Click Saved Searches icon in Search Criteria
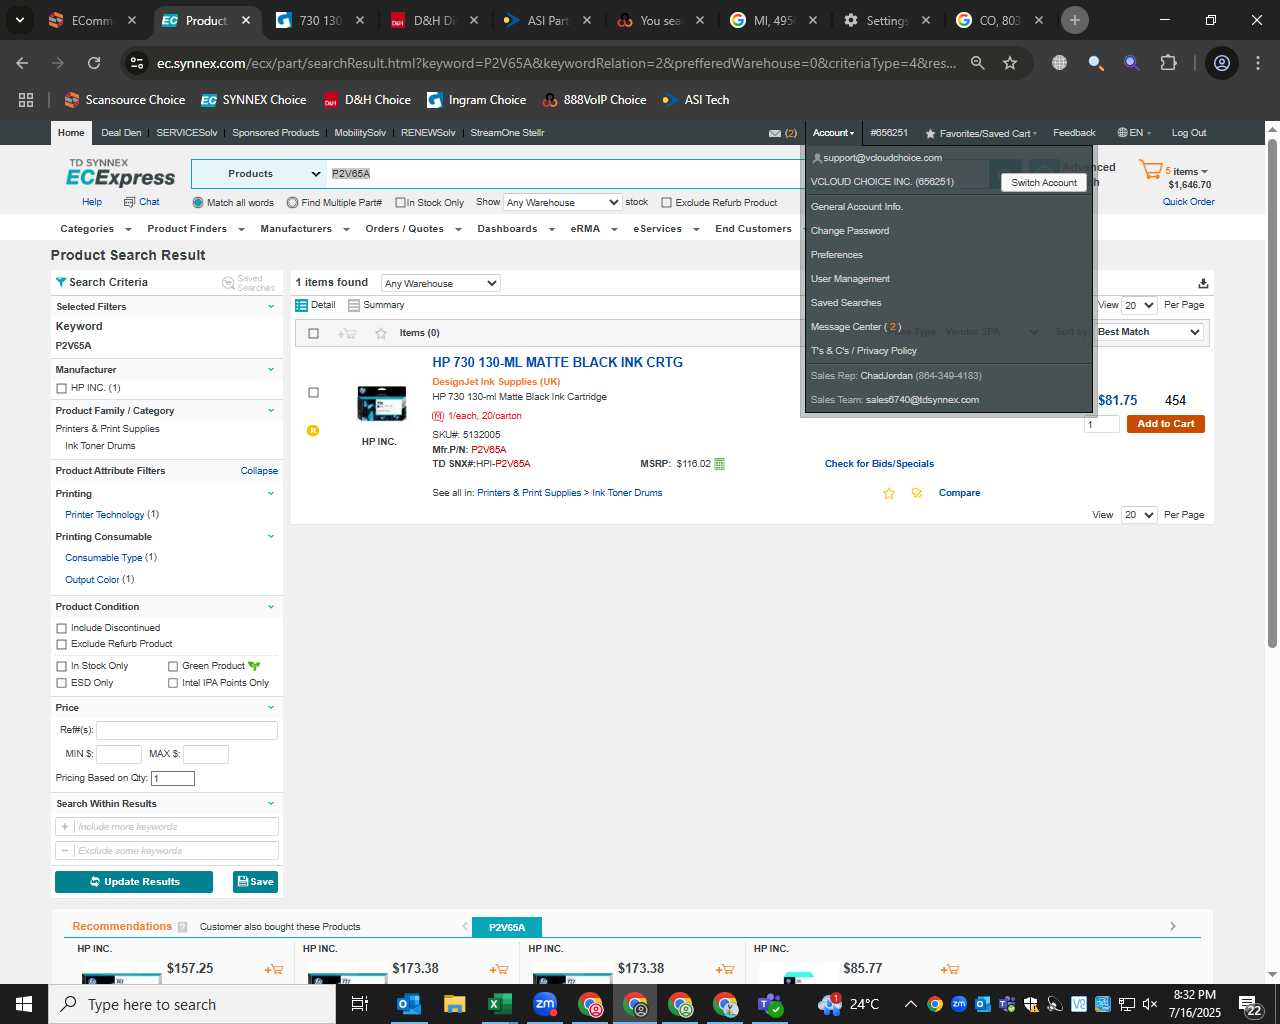 coord(228,283)
